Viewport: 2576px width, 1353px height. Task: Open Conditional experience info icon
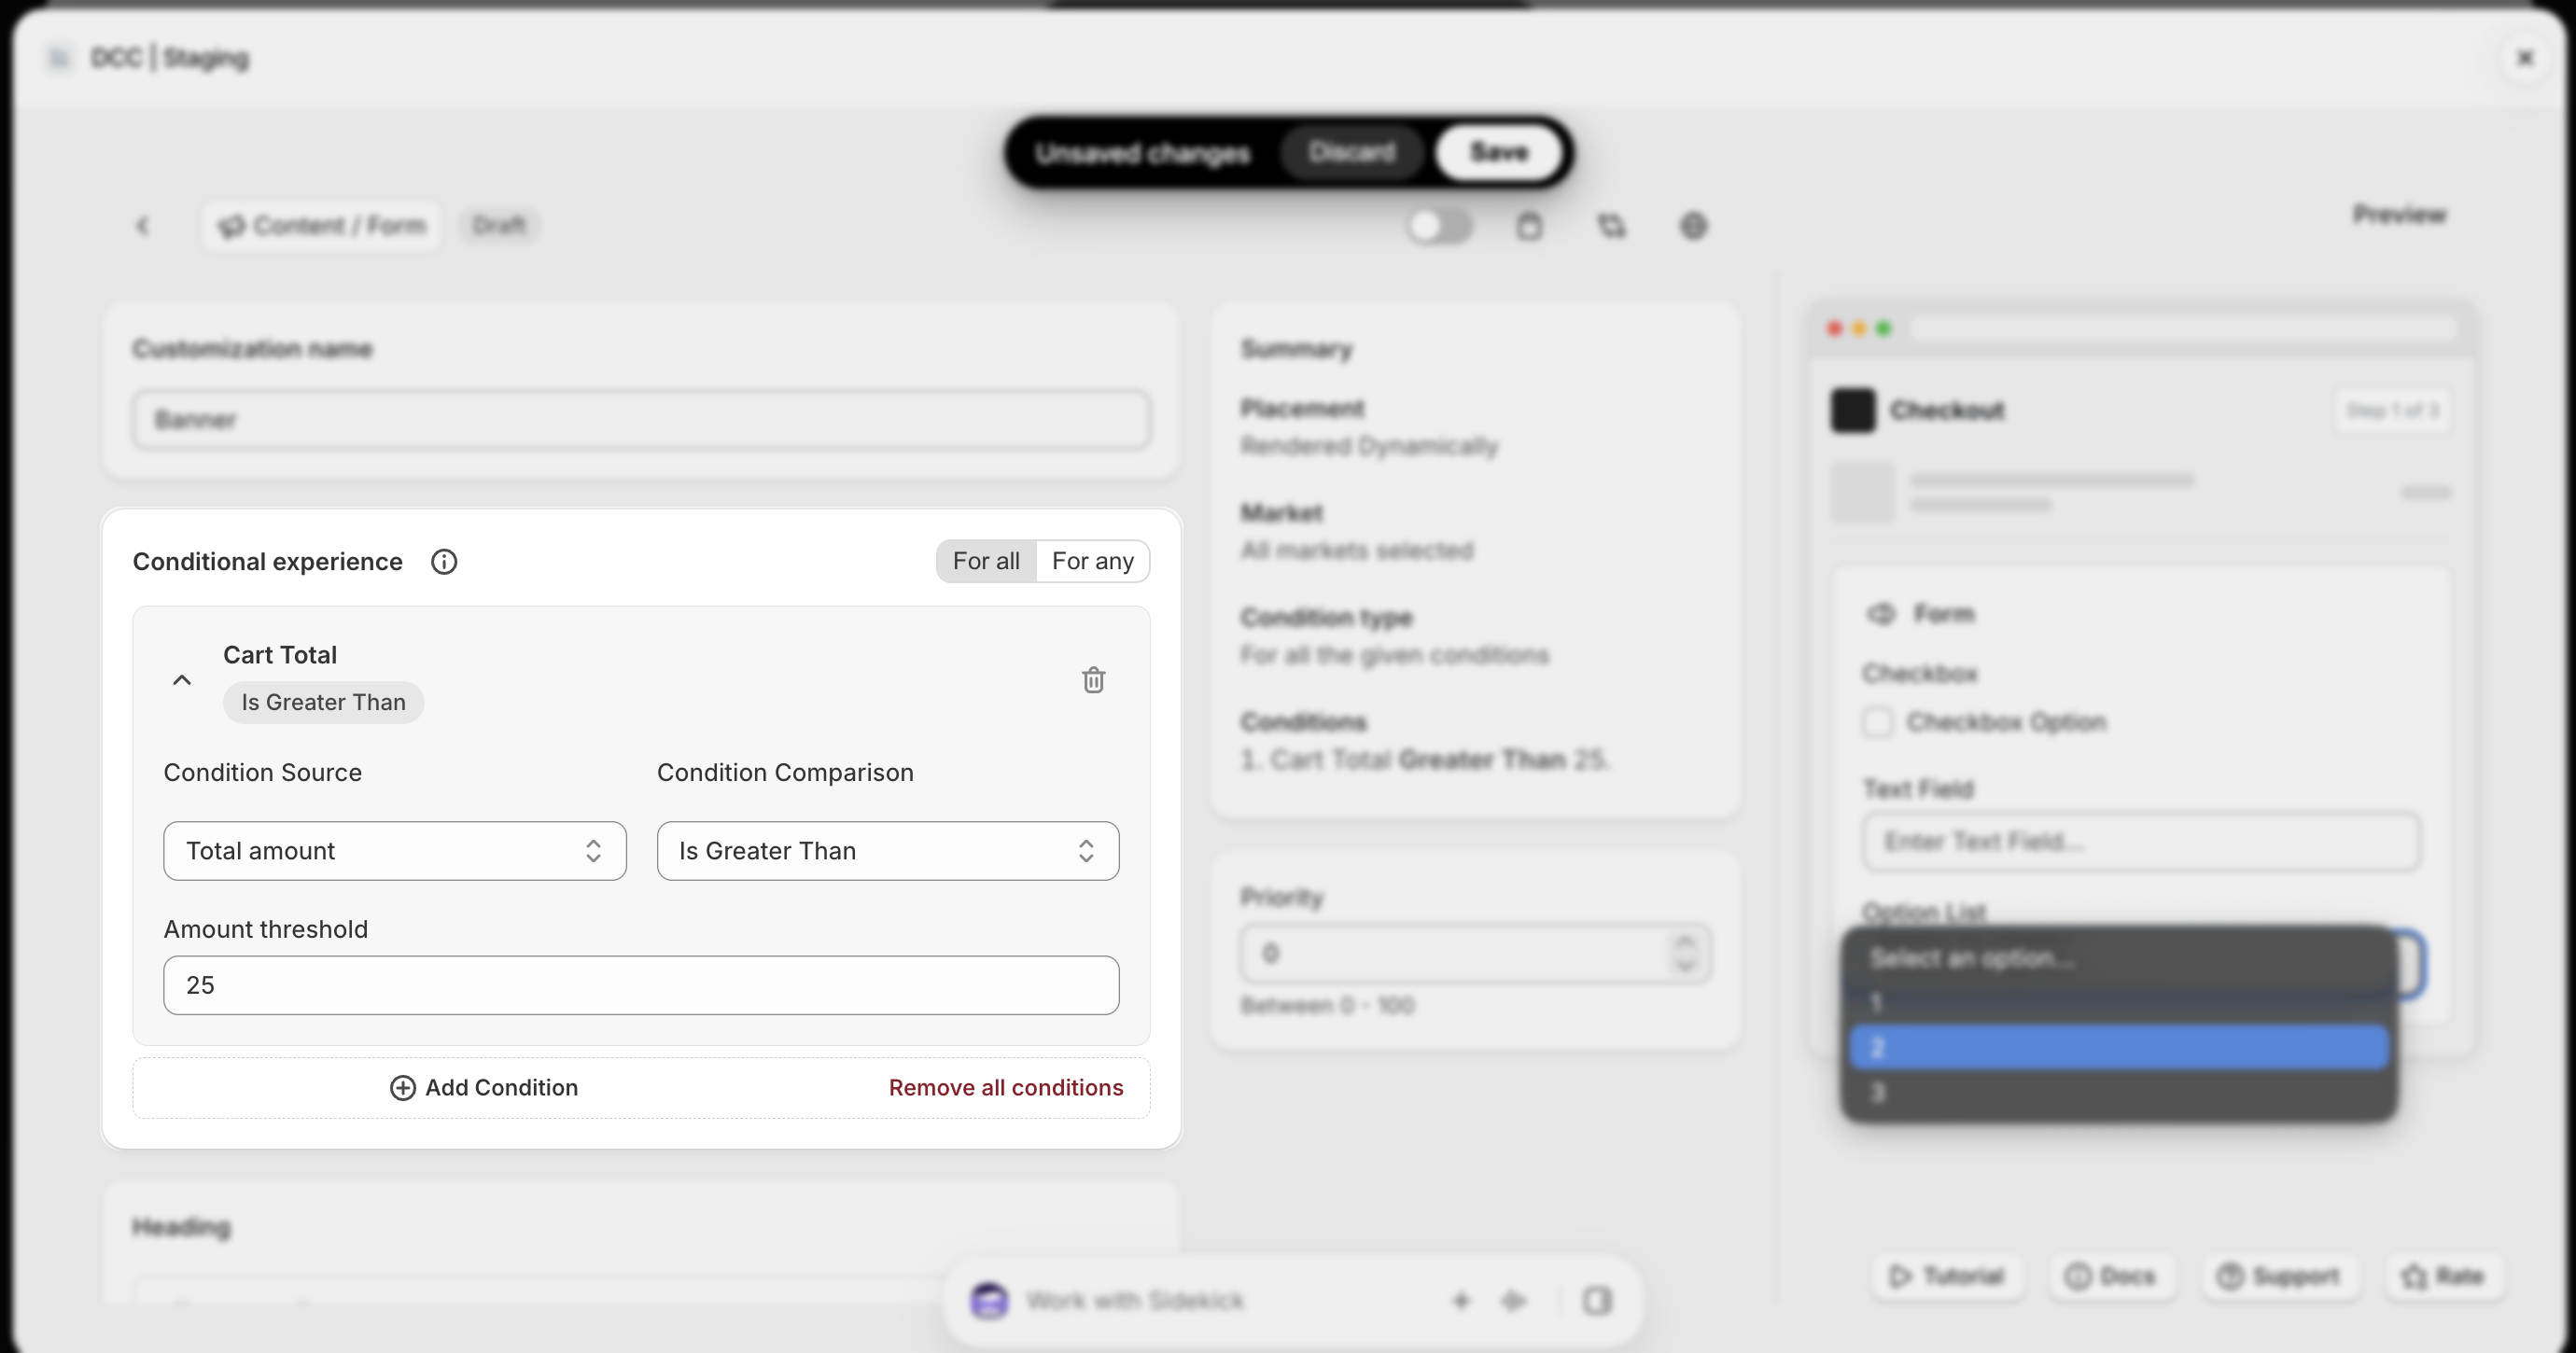point(444,562)
